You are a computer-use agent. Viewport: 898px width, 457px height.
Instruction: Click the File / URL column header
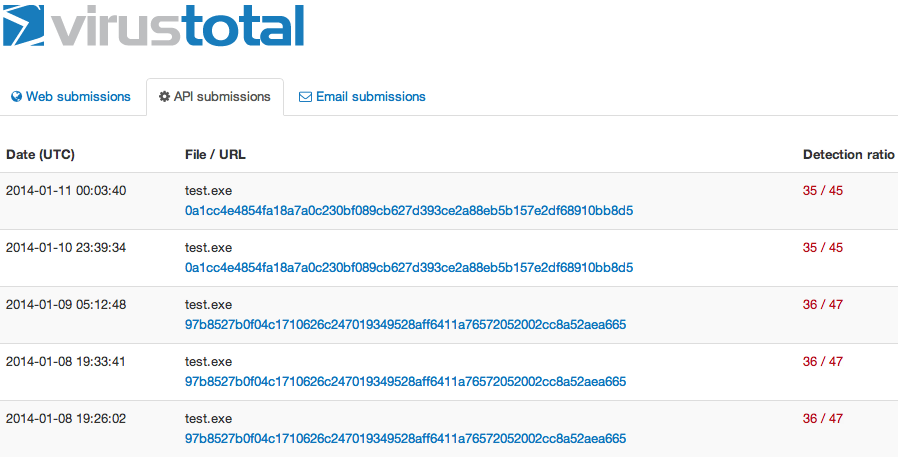tap(215, 155)
